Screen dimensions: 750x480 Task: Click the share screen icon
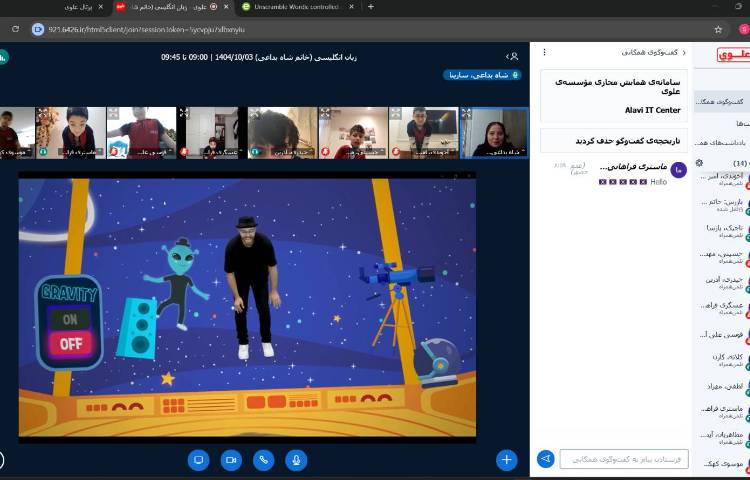coord(198,460)
